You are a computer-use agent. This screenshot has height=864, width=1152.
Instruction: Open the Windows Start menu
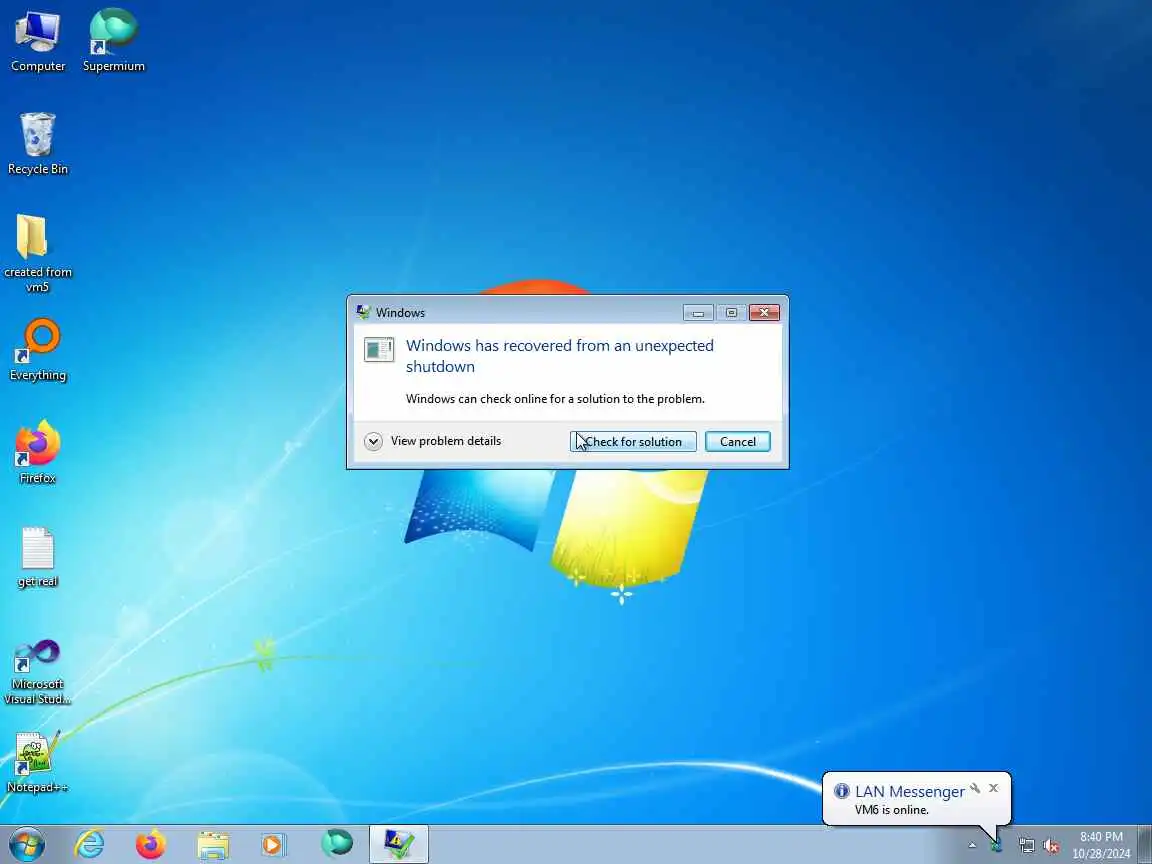[x=27, y=844]
